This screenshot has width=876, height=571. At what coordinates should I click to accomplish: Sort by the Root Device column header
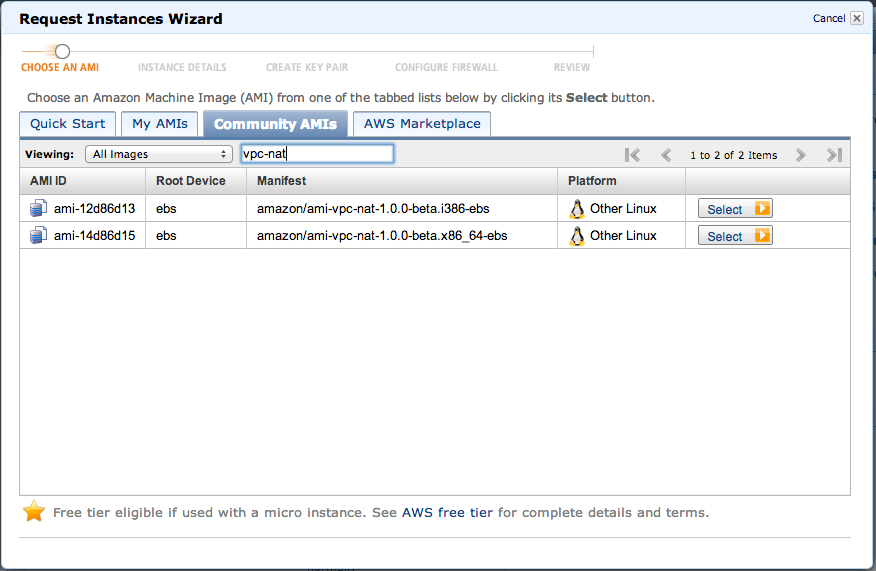196,181
